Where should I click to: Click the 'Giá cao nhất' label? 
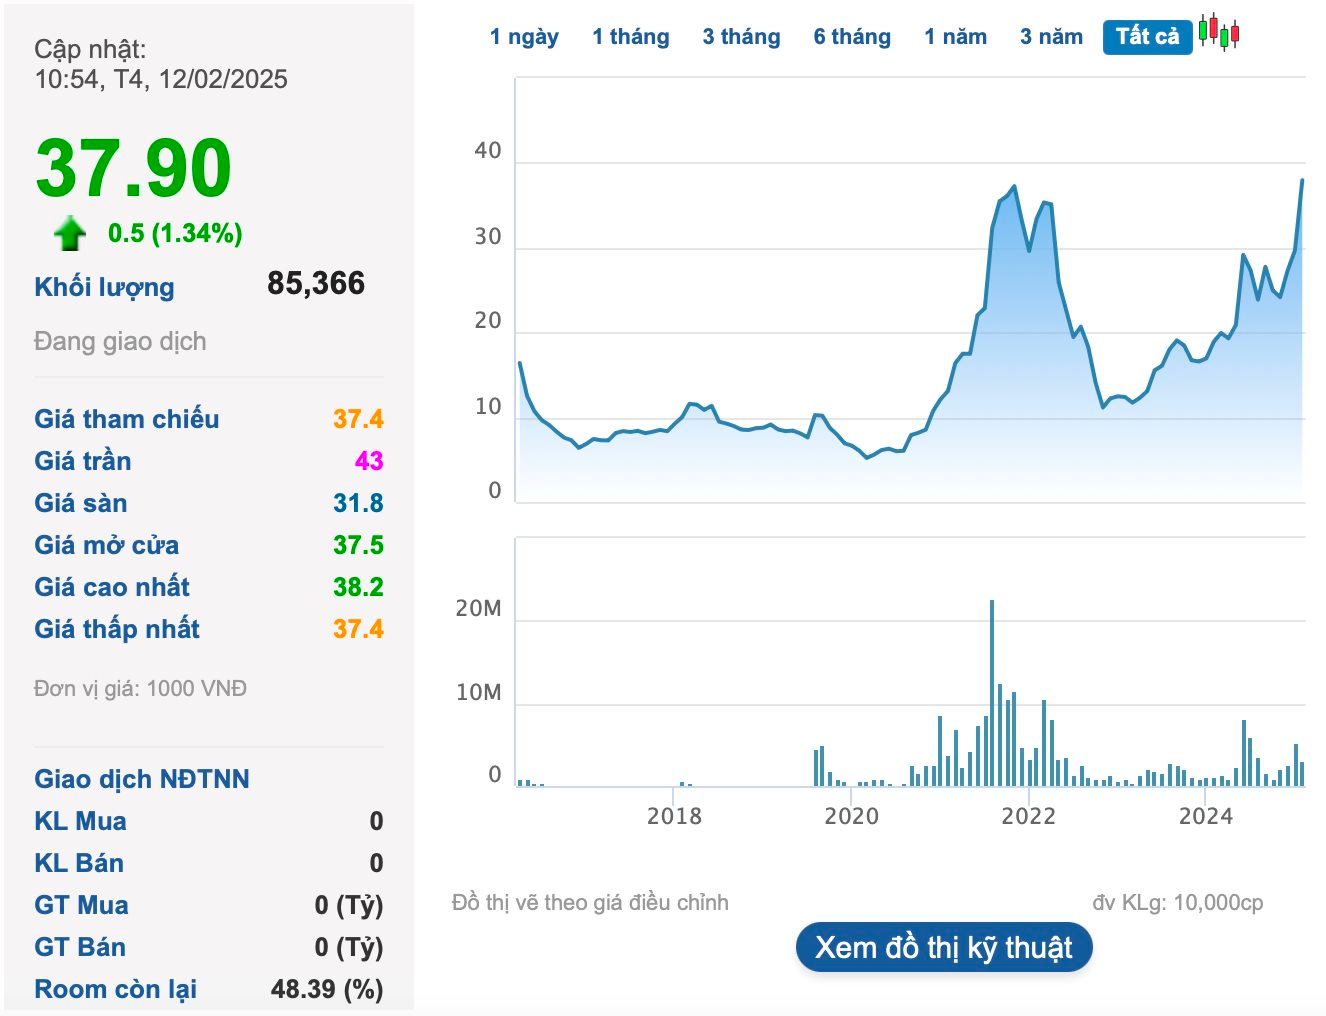(x=112, y=587)
